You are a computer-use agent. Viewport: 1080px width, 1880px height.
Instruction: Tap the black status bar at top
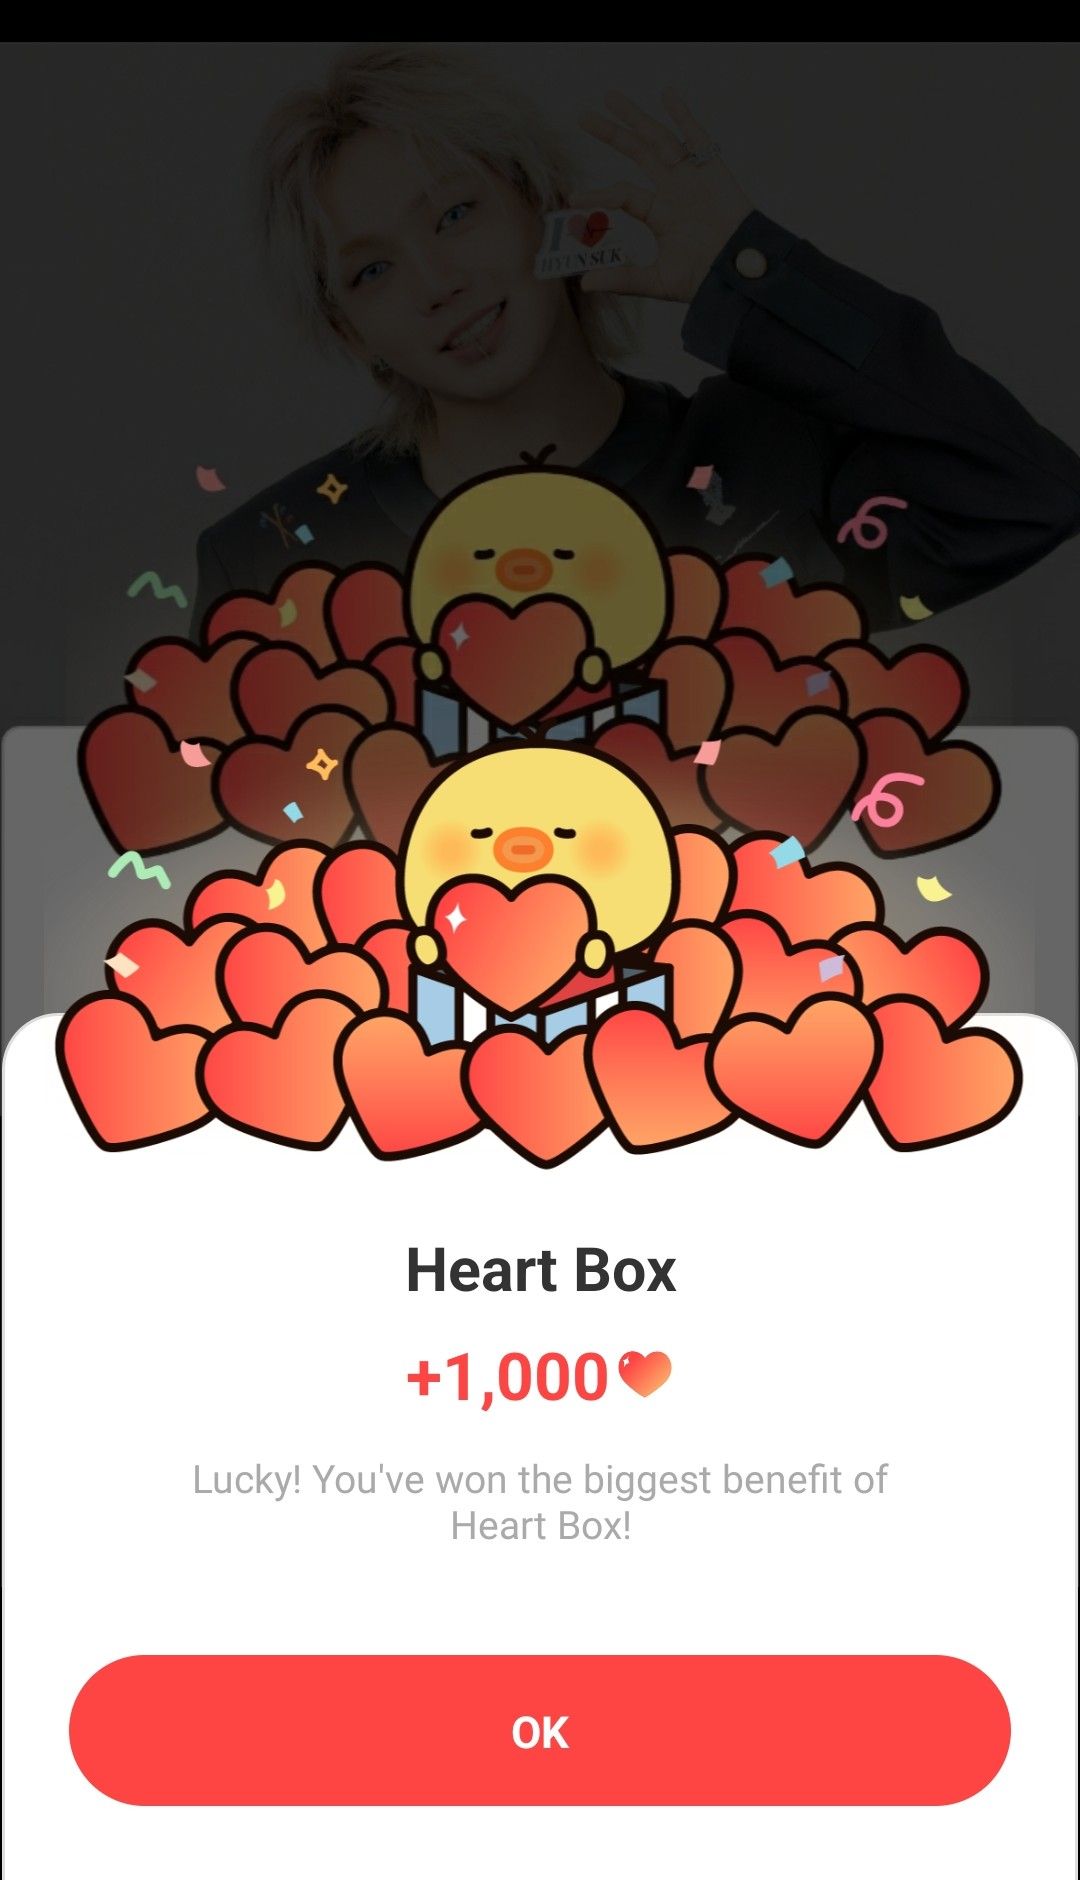[x=540, y=20]
